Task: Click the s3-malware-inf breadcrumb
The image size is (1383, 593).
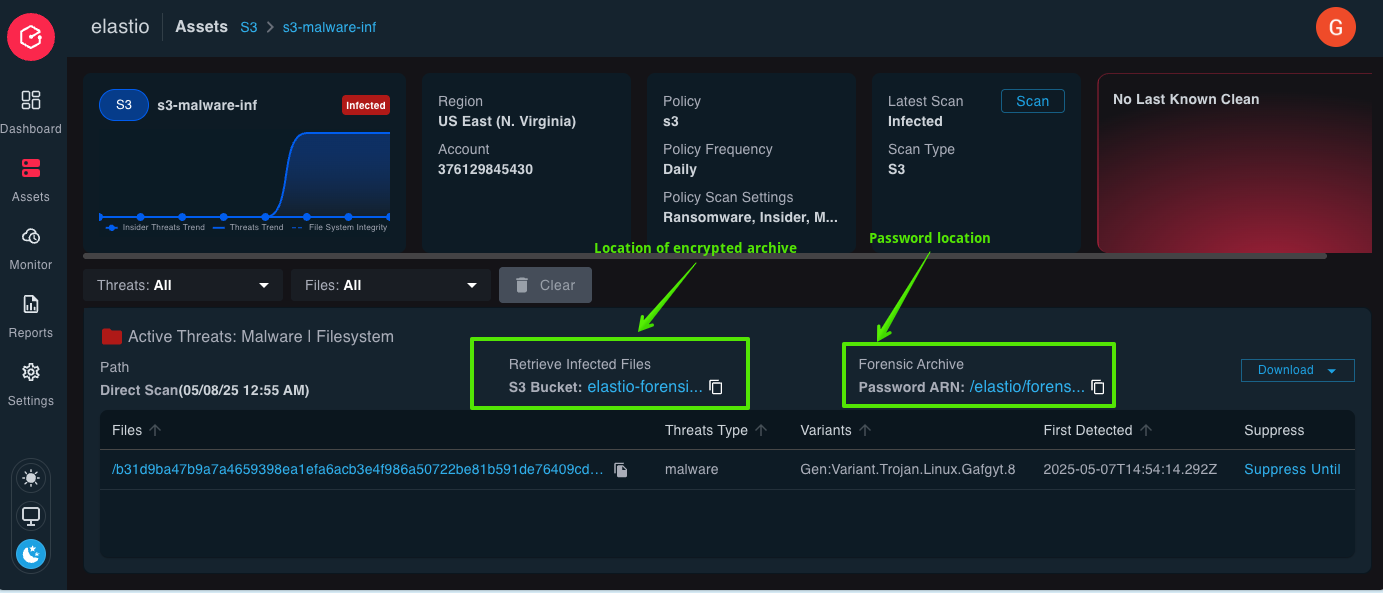Action: point(330,27)
